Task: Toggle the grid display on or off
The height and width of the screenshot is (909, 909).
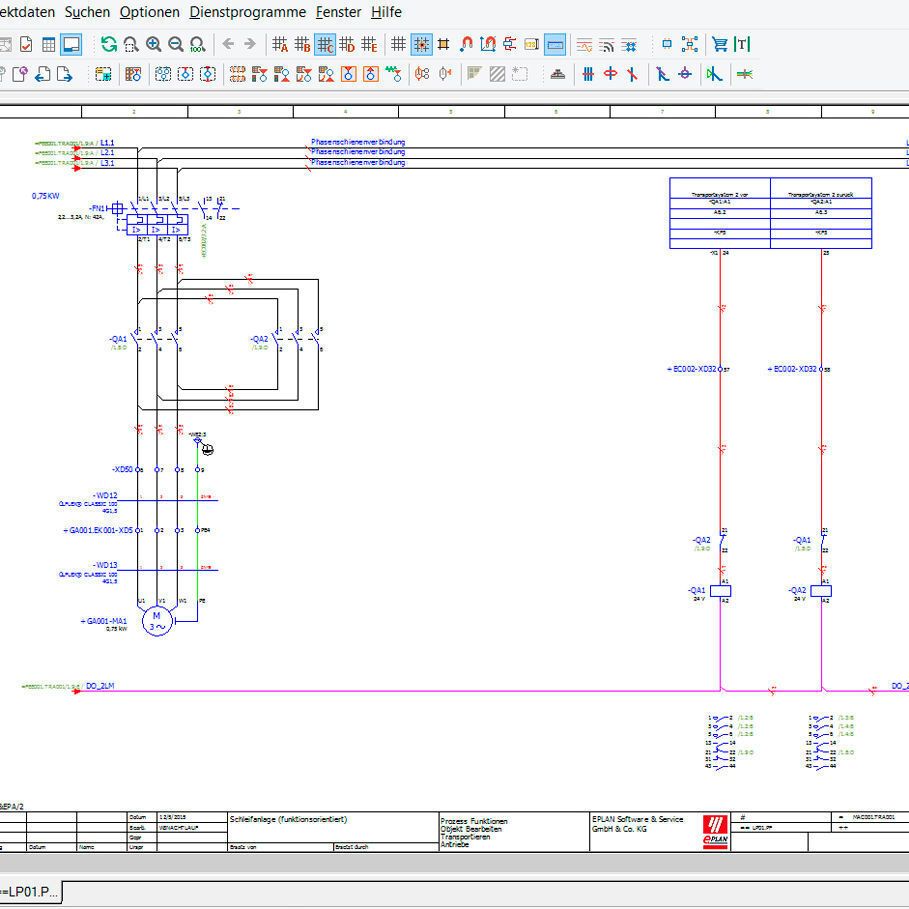Action: coord(399,44)
